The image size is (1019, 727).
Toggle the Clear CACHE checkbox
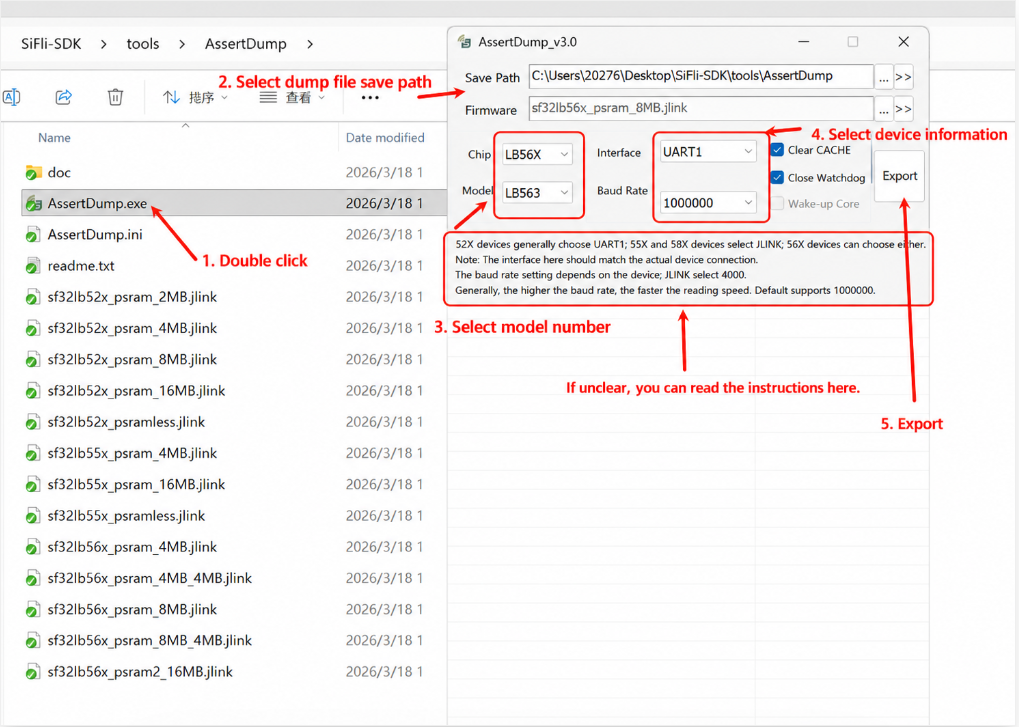777,150
